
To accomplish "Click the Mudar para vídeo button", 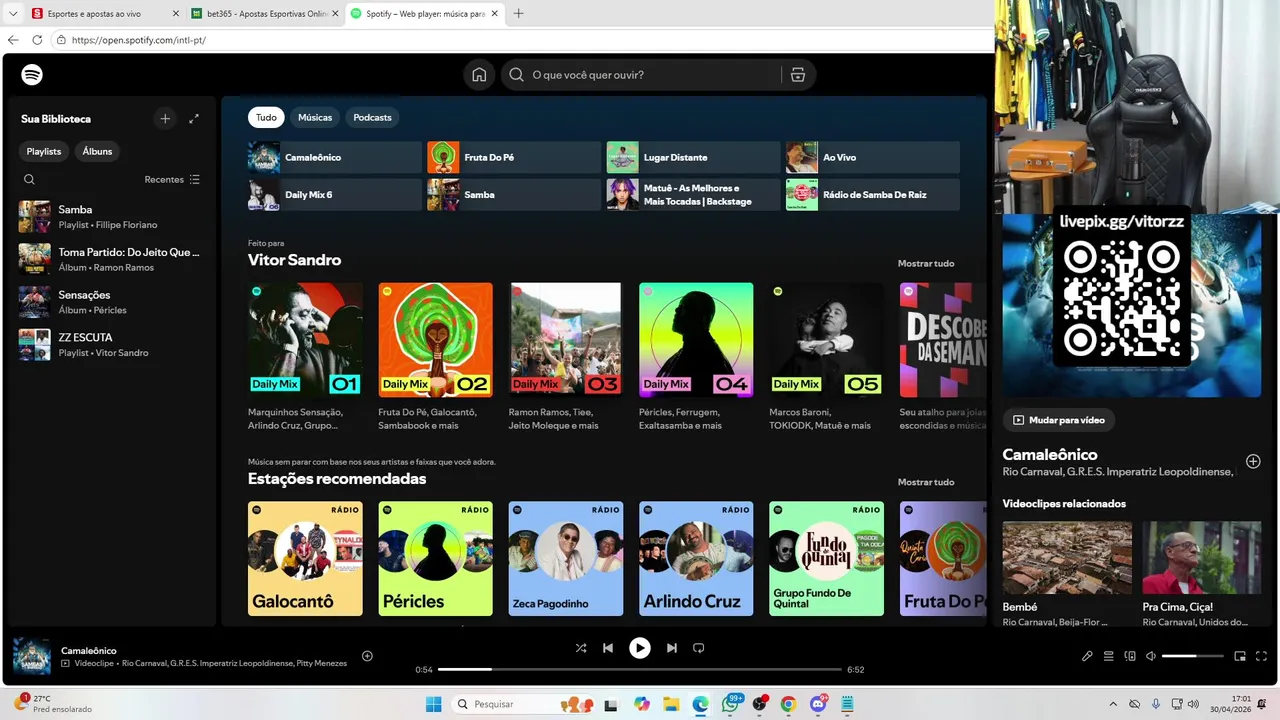I will 1060,421.
